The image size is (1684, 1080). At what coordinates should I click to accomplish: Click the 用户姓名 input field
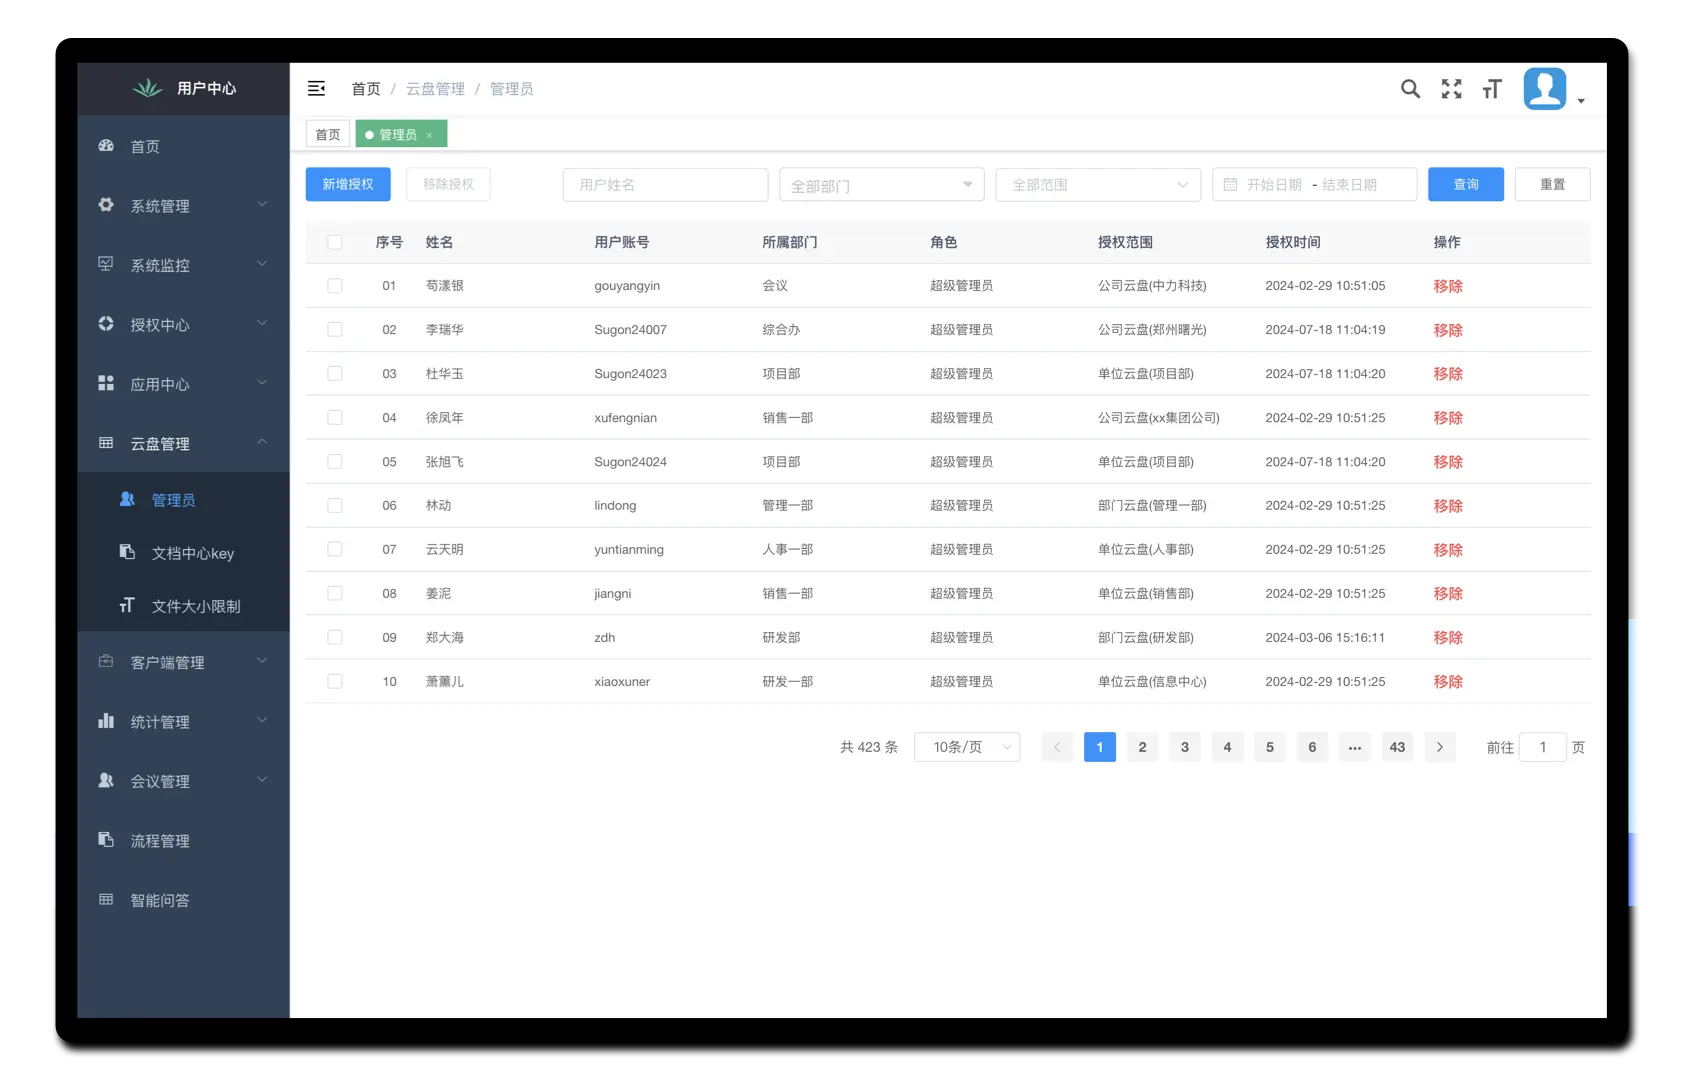tap(665, 184)
